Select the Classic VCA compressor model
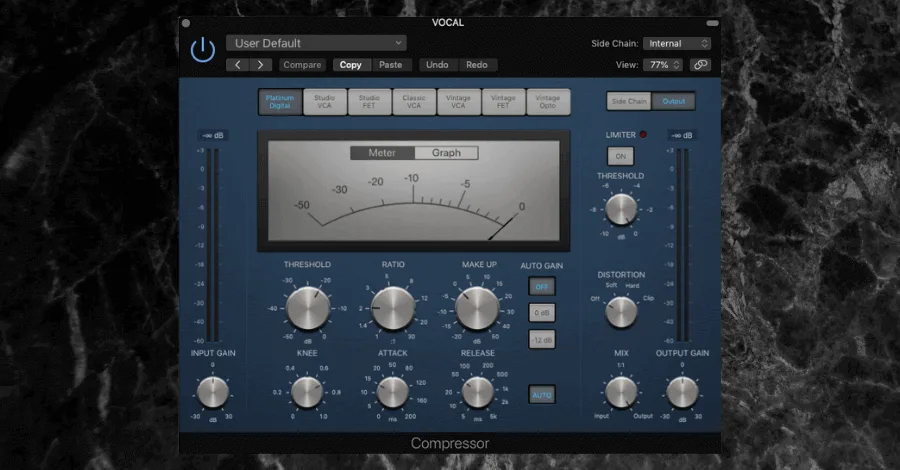Image resolution: width=900 pixels, height=470 pixels. pos(414,102)
